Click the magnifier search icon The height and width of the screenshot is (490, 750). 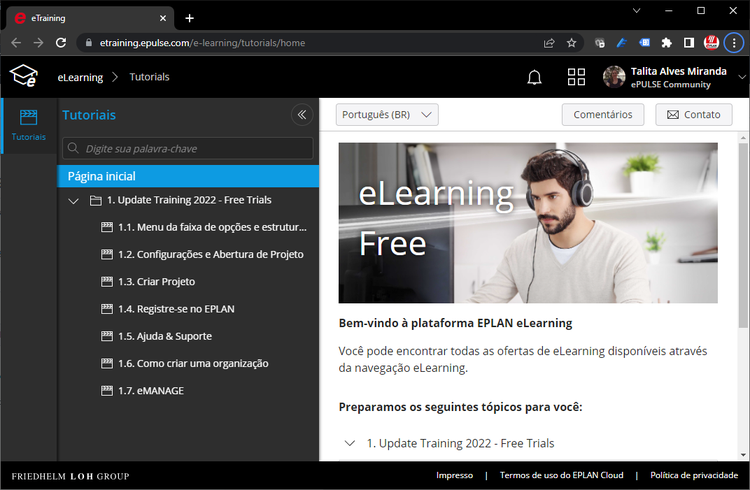coord(73,148)
